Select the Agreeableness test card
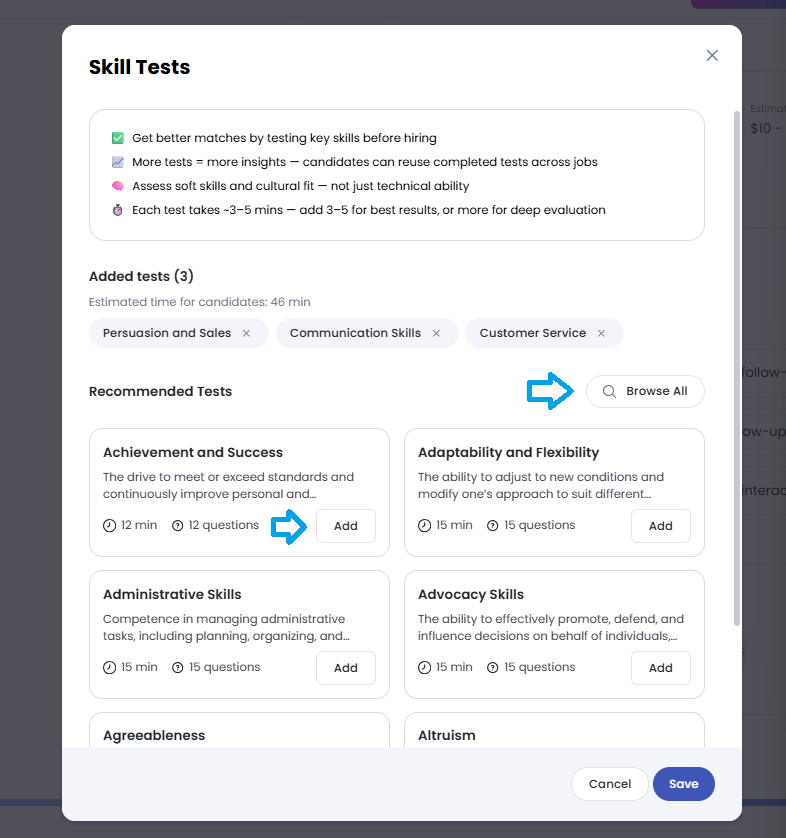 coord(239,731)
